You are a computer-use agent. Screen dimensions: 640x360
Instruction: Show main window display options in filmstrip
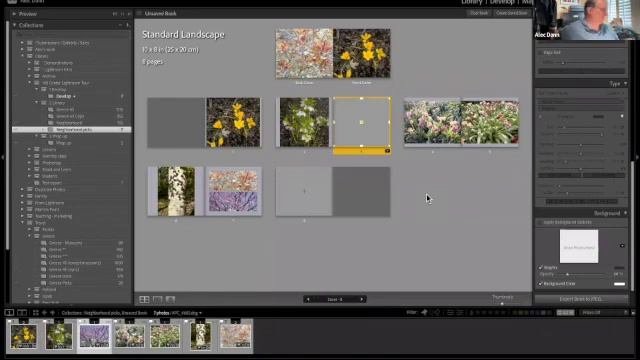tap(9, 313)
